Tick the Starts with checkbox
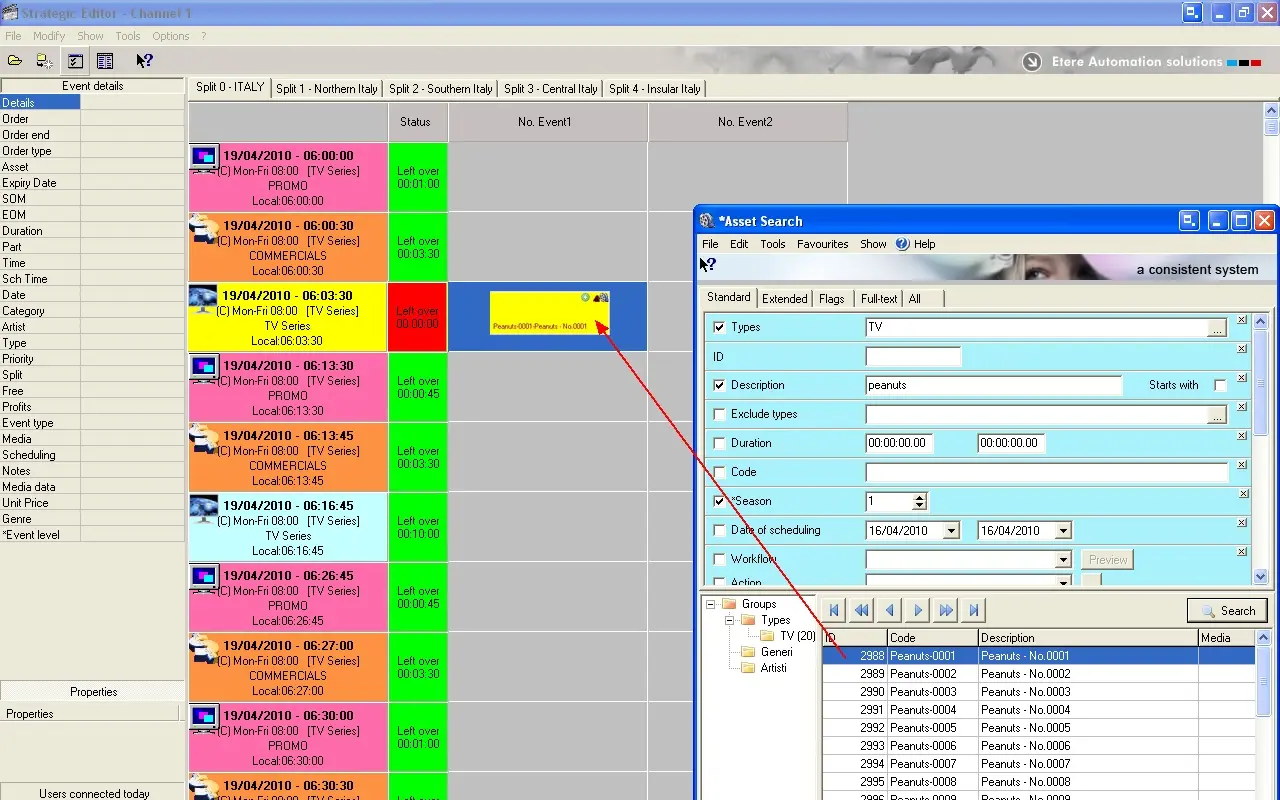Viewport: 1280px width, 800px height. click(1220, 385)
